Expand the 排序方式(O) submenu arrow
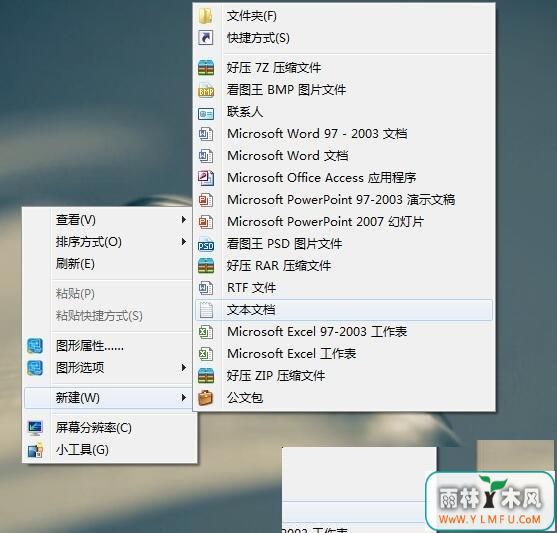 pos(183,242)
